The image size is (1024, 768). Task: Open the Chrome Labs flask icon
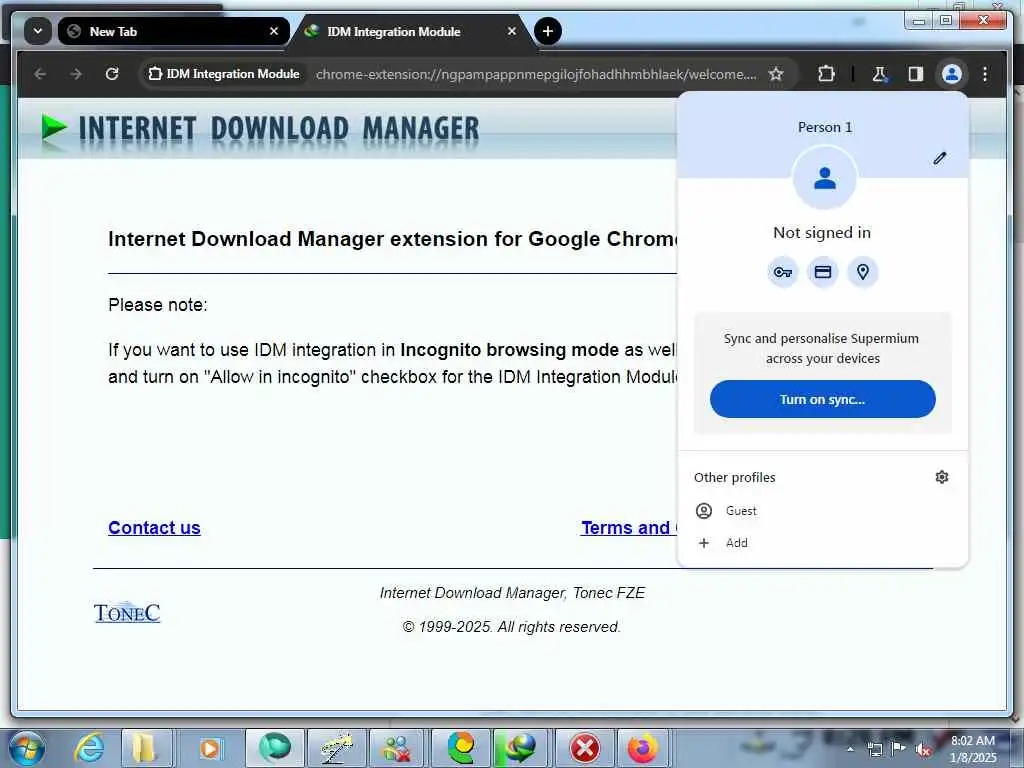click(880, 74)
